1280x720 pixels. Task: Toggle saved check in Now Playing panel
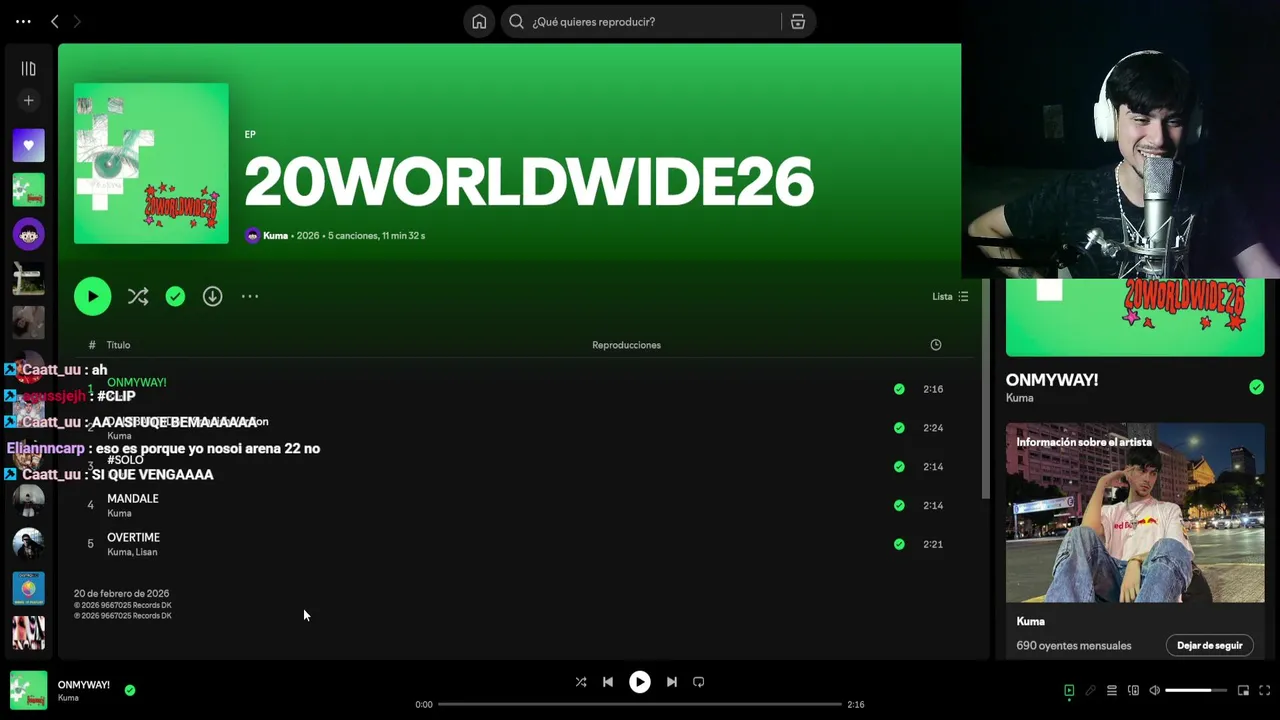1256,387
